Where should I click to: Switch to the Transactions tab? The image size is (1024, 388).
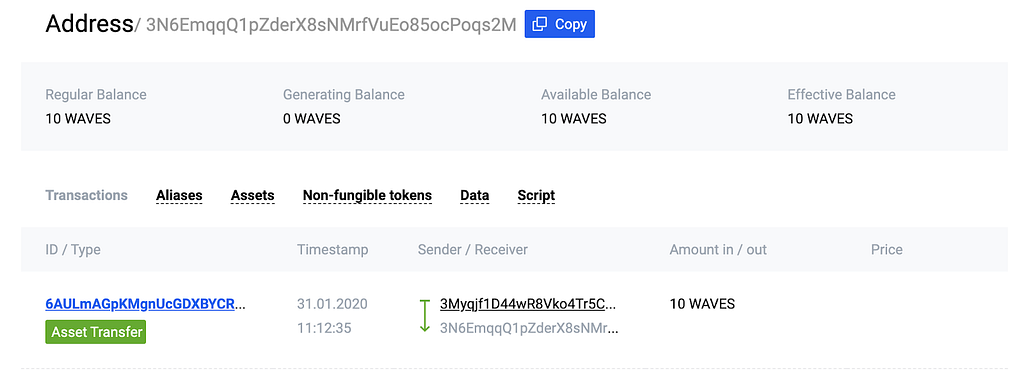(x=86, y=195)
